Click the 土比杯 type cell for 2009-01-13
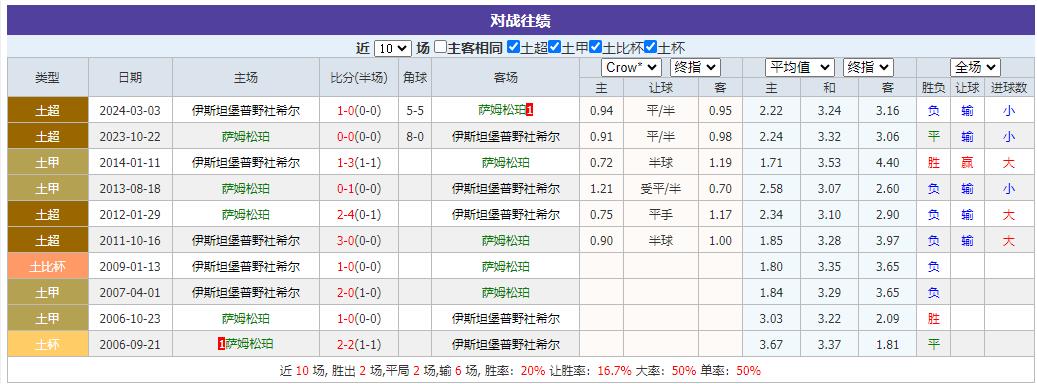Image resolution: width=1037 pixels, height=384 pixels. [48, 266]
